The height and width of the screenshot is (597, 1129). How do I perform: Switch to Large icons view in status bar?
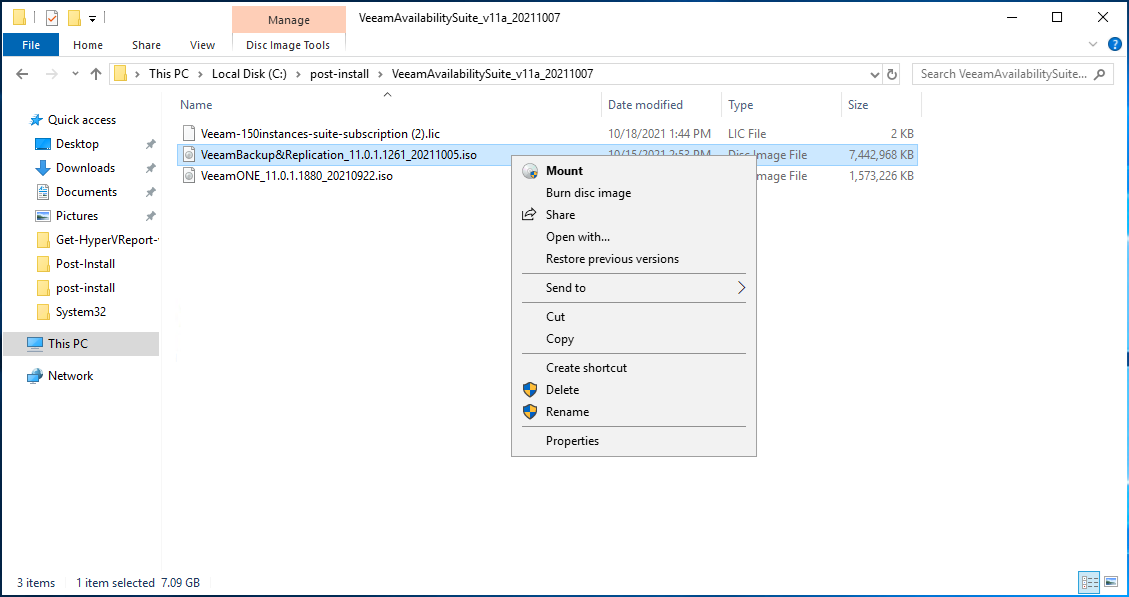pyautogui.click(x=1111, y=582)
